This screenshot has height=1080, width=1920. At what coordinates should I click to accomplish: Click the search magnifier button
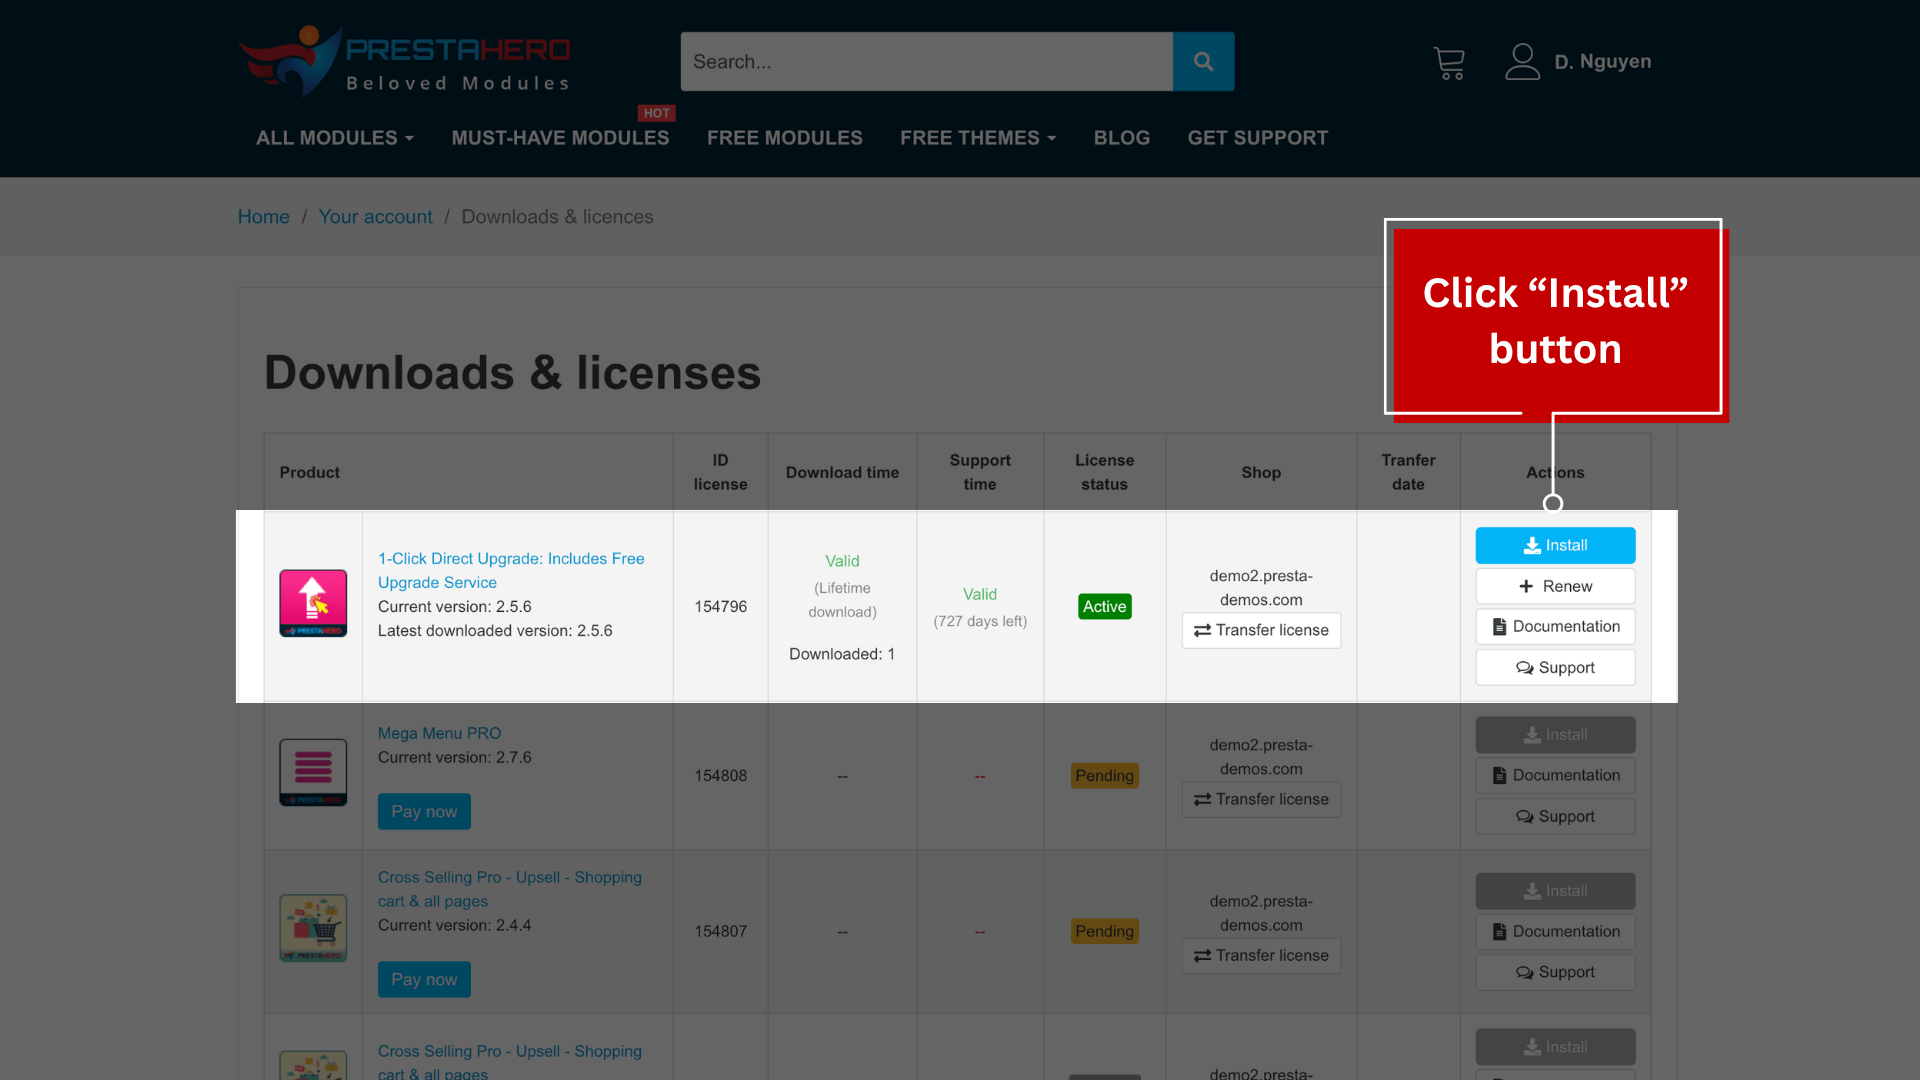(1203, 62)
